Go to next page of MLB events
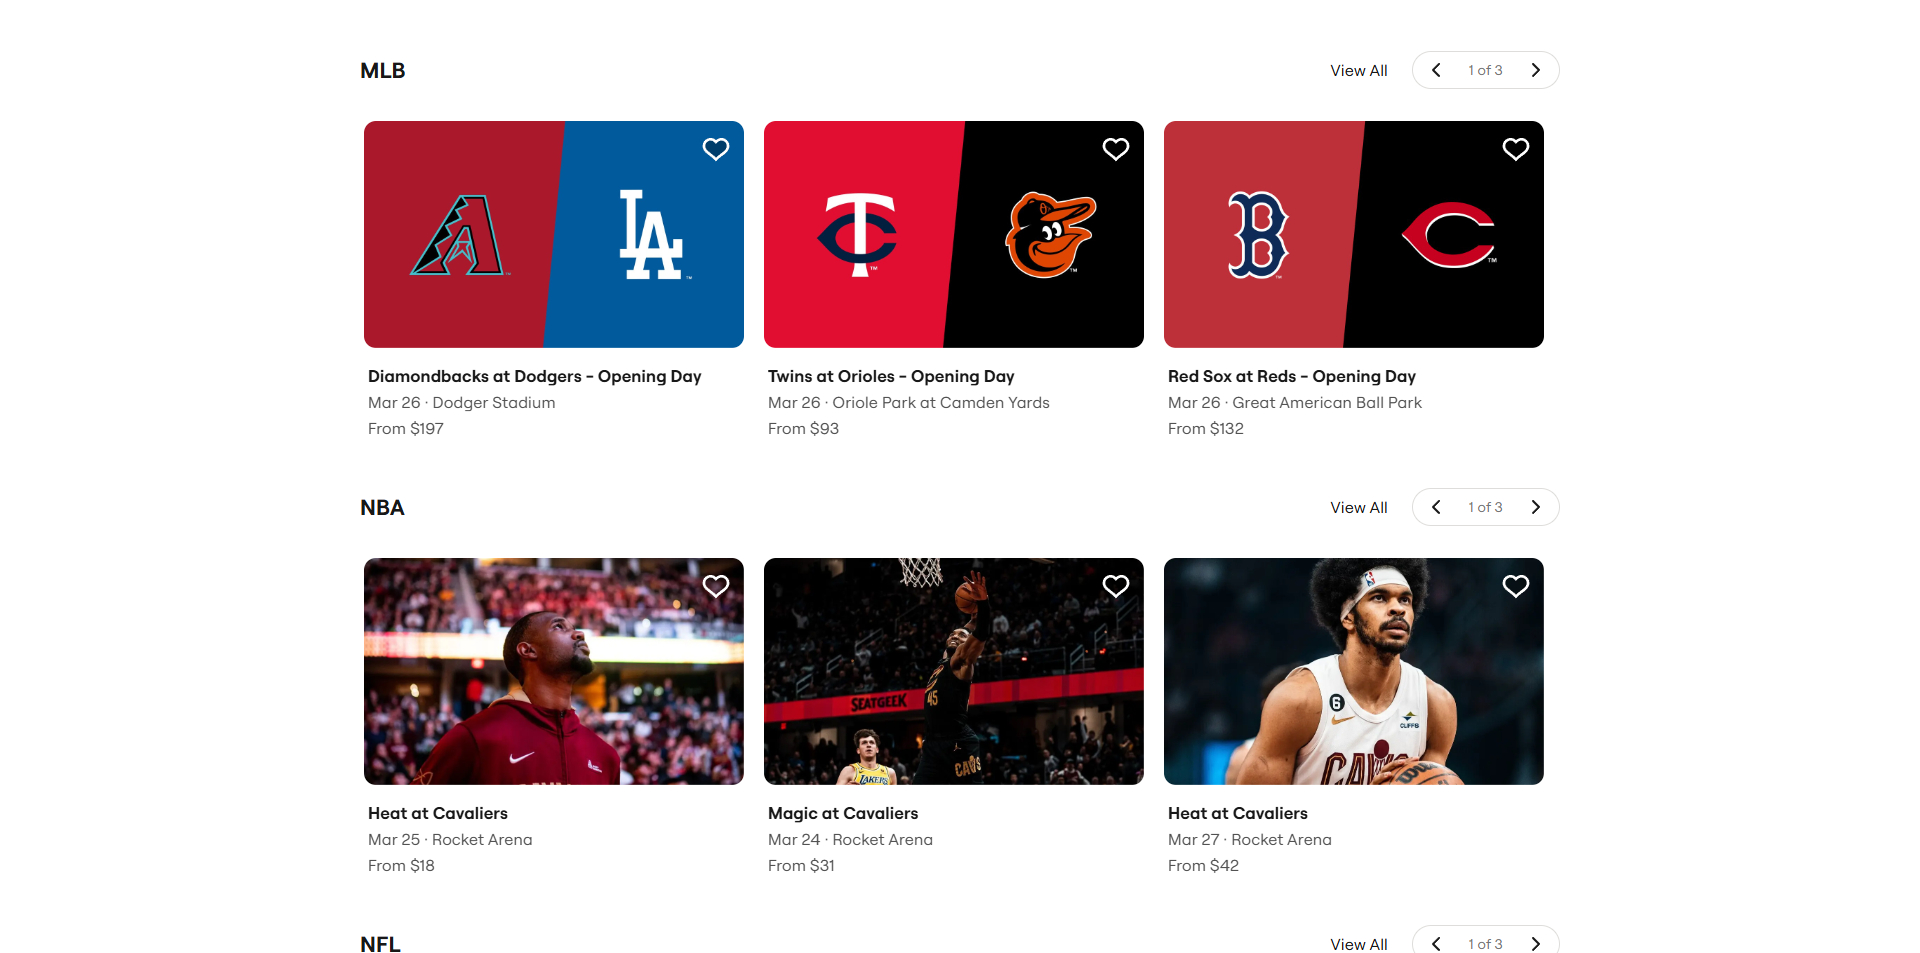The width and height of the screenshot is (1920, 953). pyautogui.click(x=1535, y=70)
